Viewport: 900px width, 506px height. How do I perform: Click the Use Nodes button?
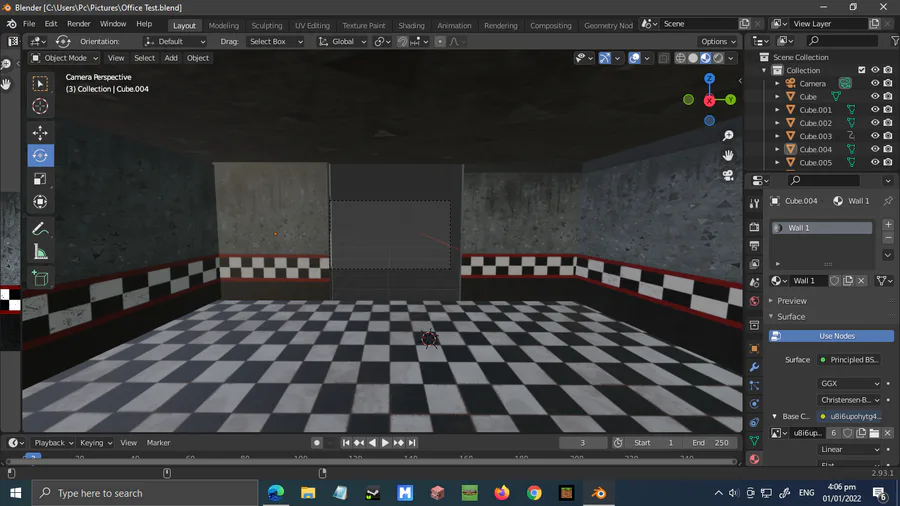point(832,336)
